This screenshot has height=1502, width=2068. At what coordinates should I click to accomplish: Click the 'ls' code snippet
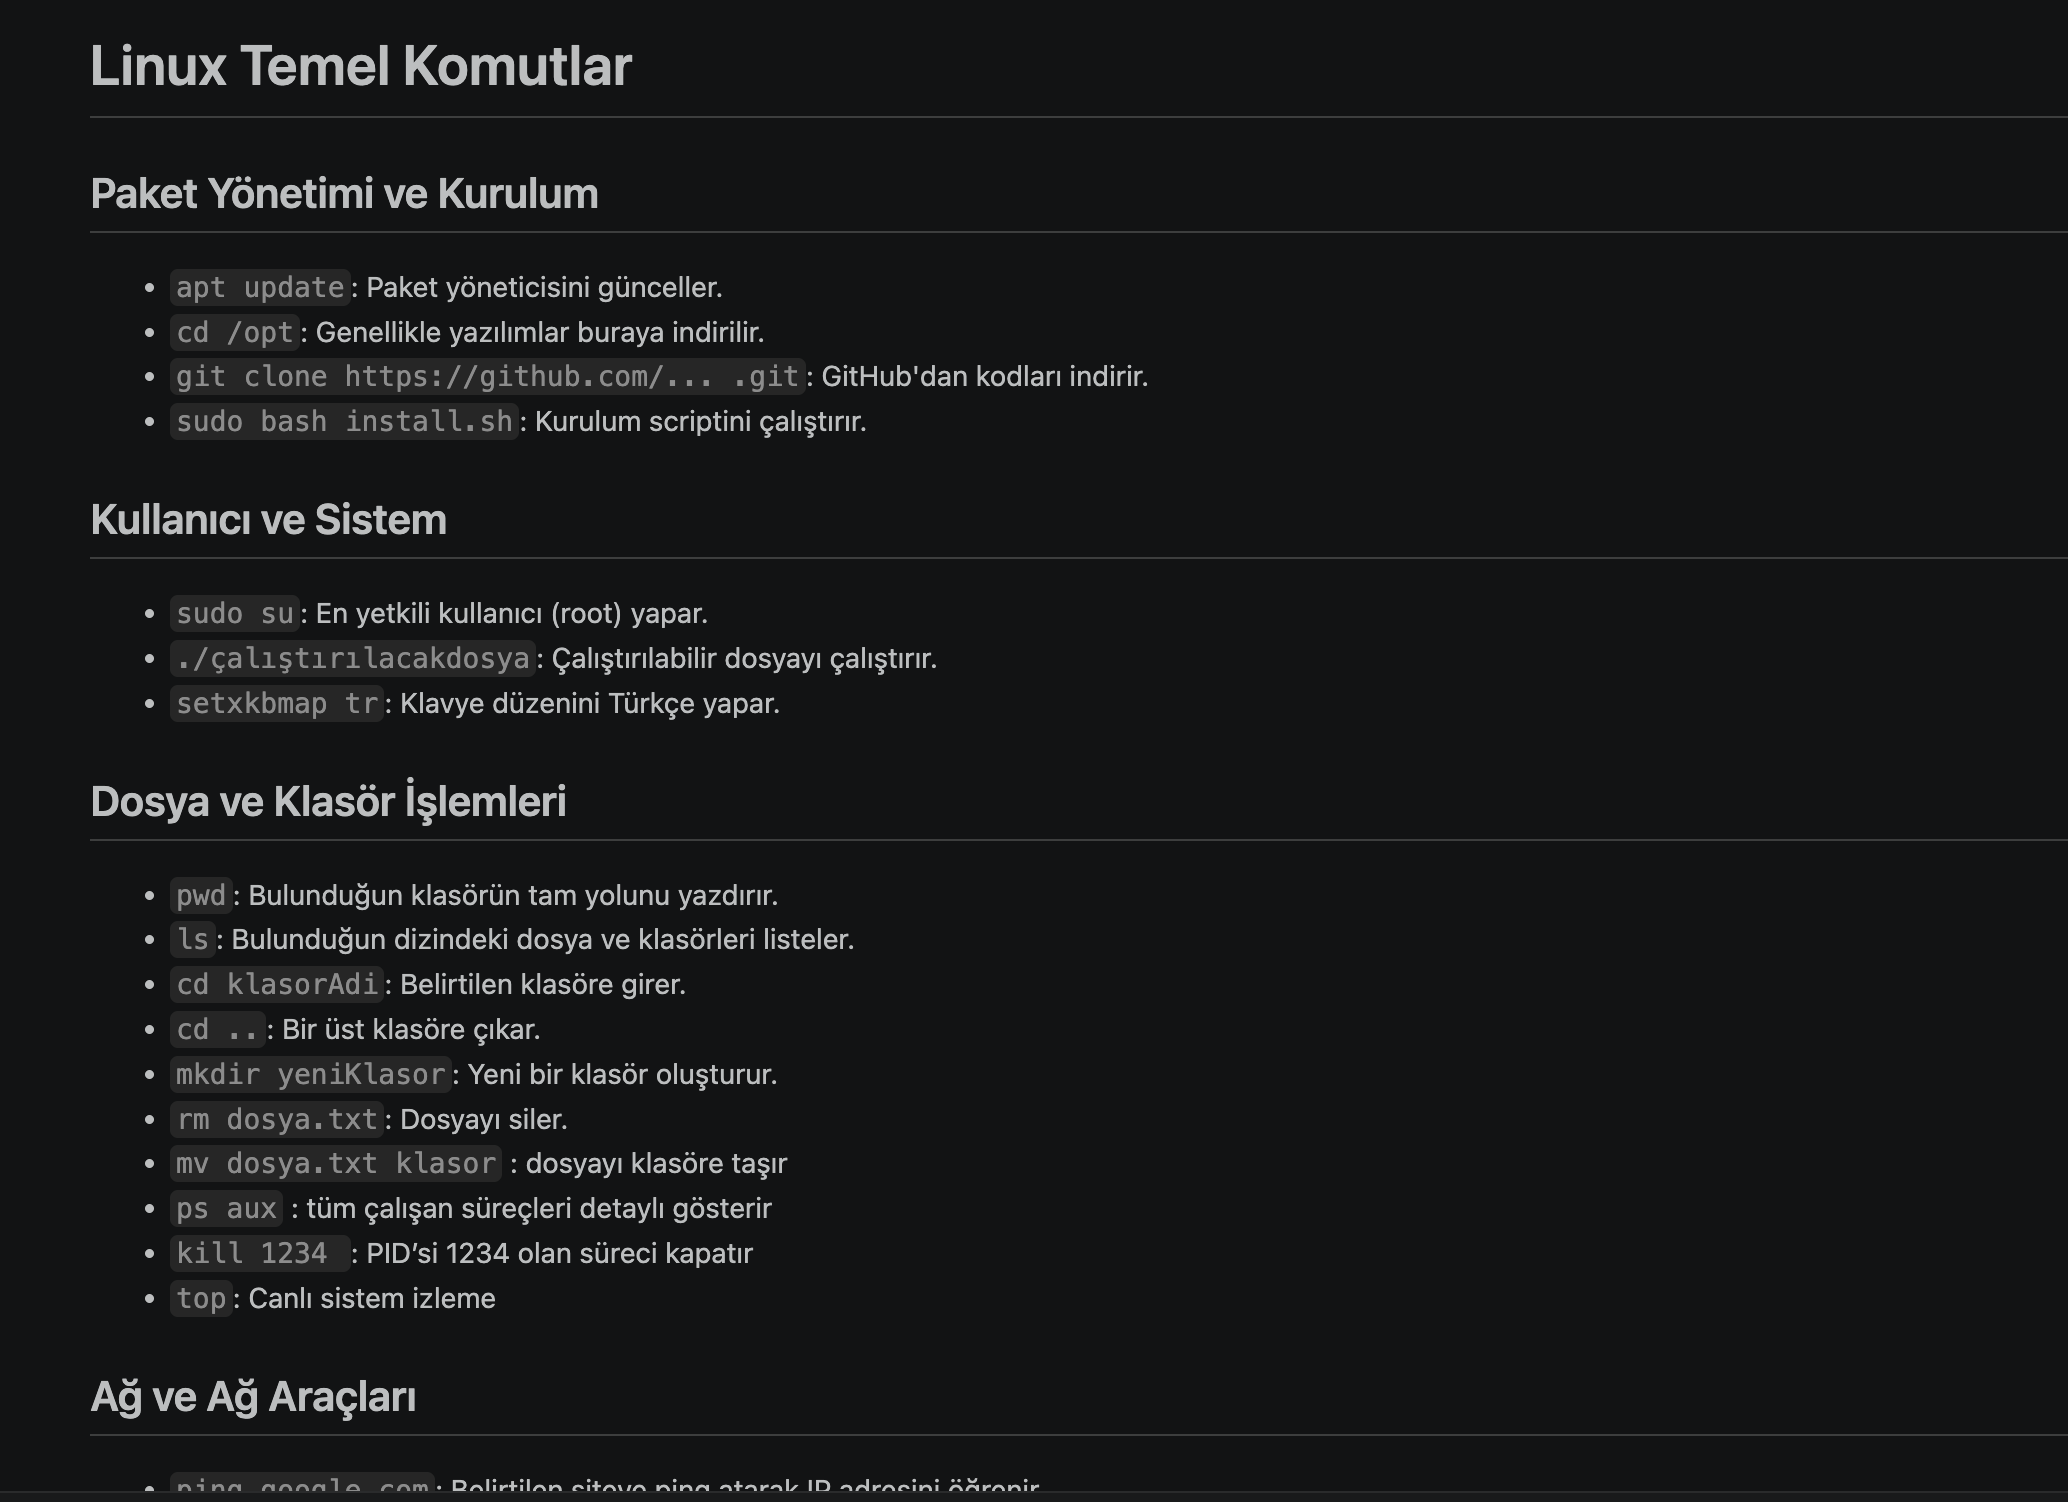coord(193,939)
